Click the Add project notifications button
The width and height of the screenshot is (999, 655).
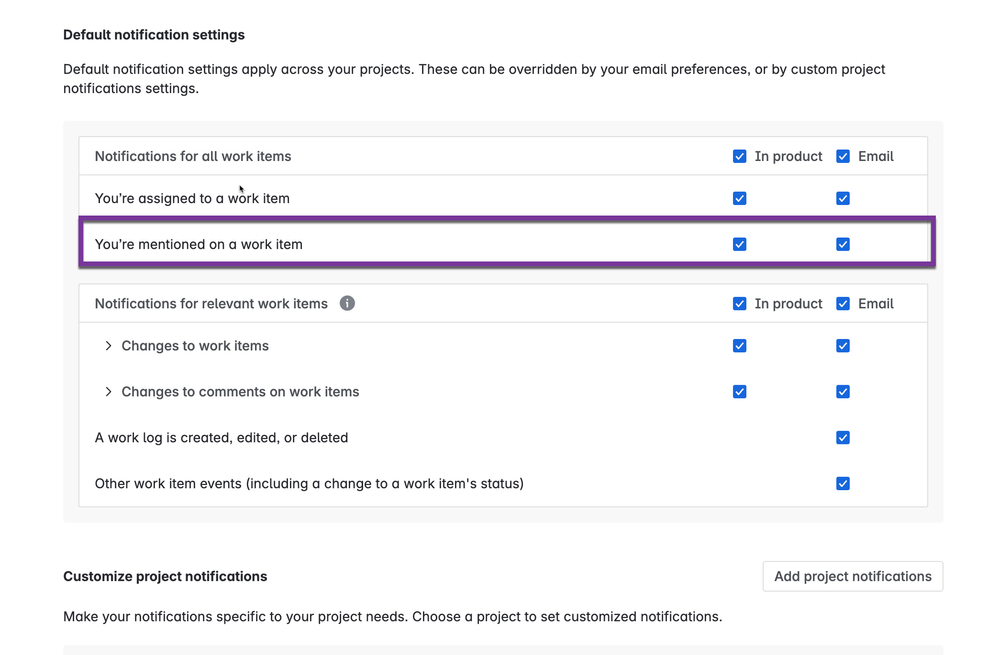tap(852, 576)
